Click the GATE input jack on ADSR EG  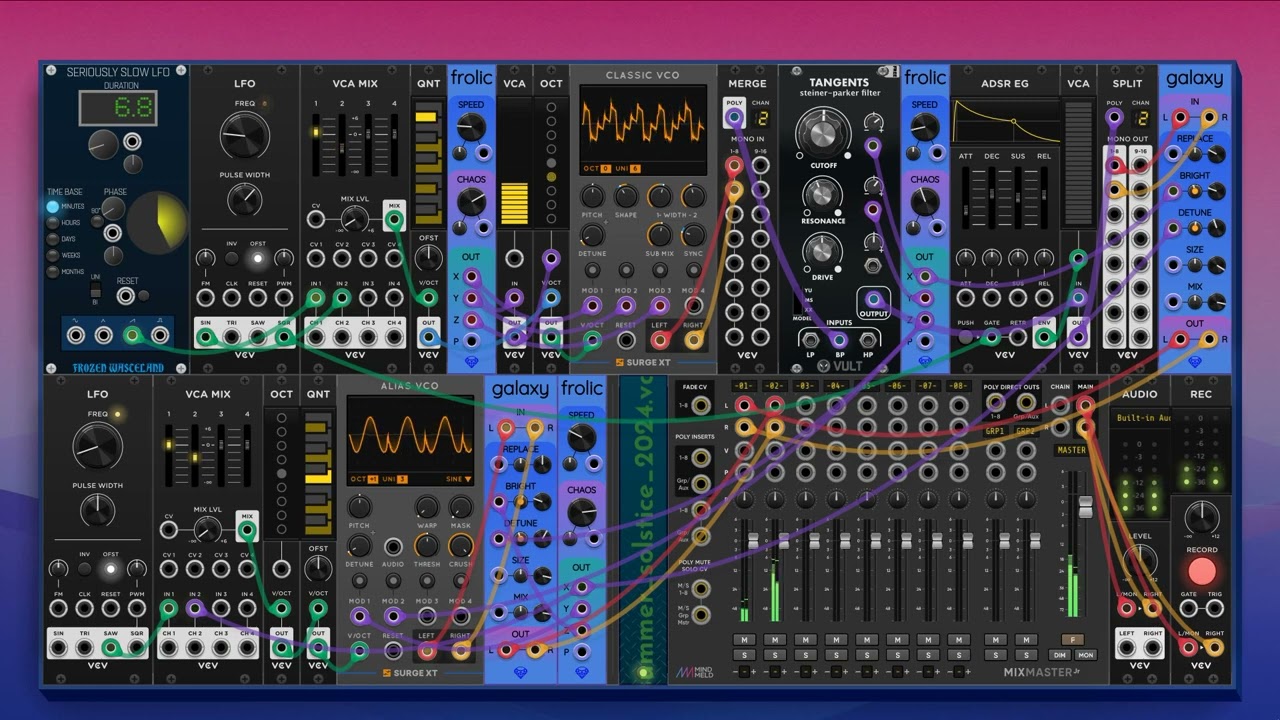992,338
